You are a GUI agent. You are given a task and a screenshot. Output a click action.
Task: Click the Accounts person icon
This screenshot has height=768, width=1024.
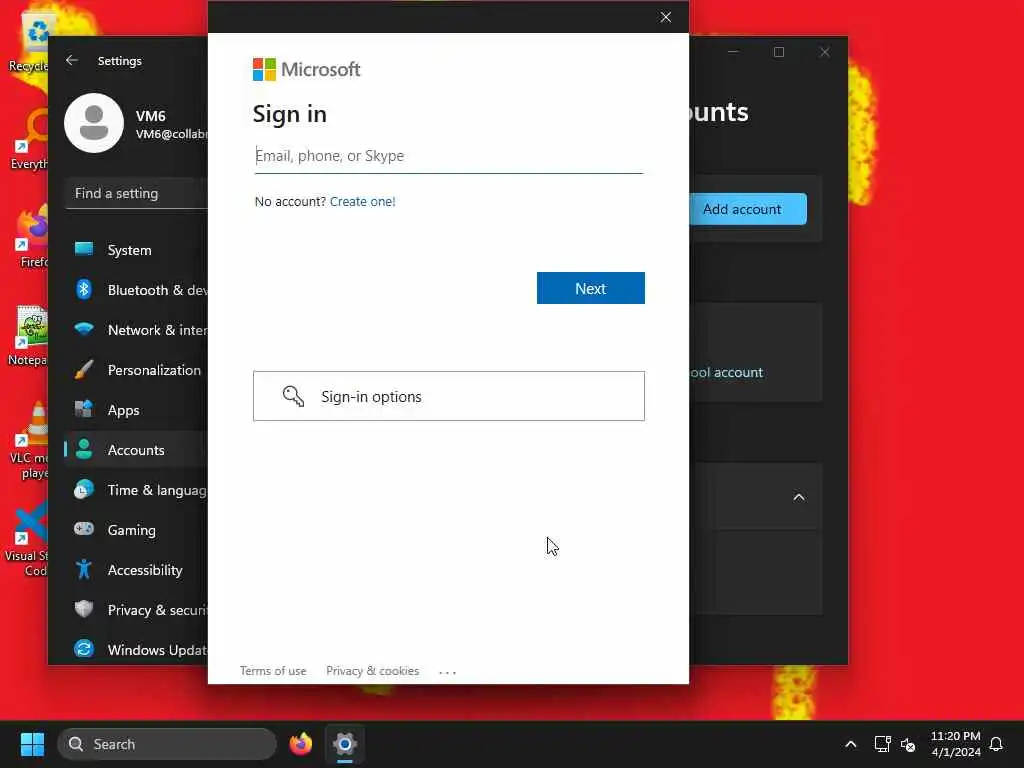pos(84,449)
